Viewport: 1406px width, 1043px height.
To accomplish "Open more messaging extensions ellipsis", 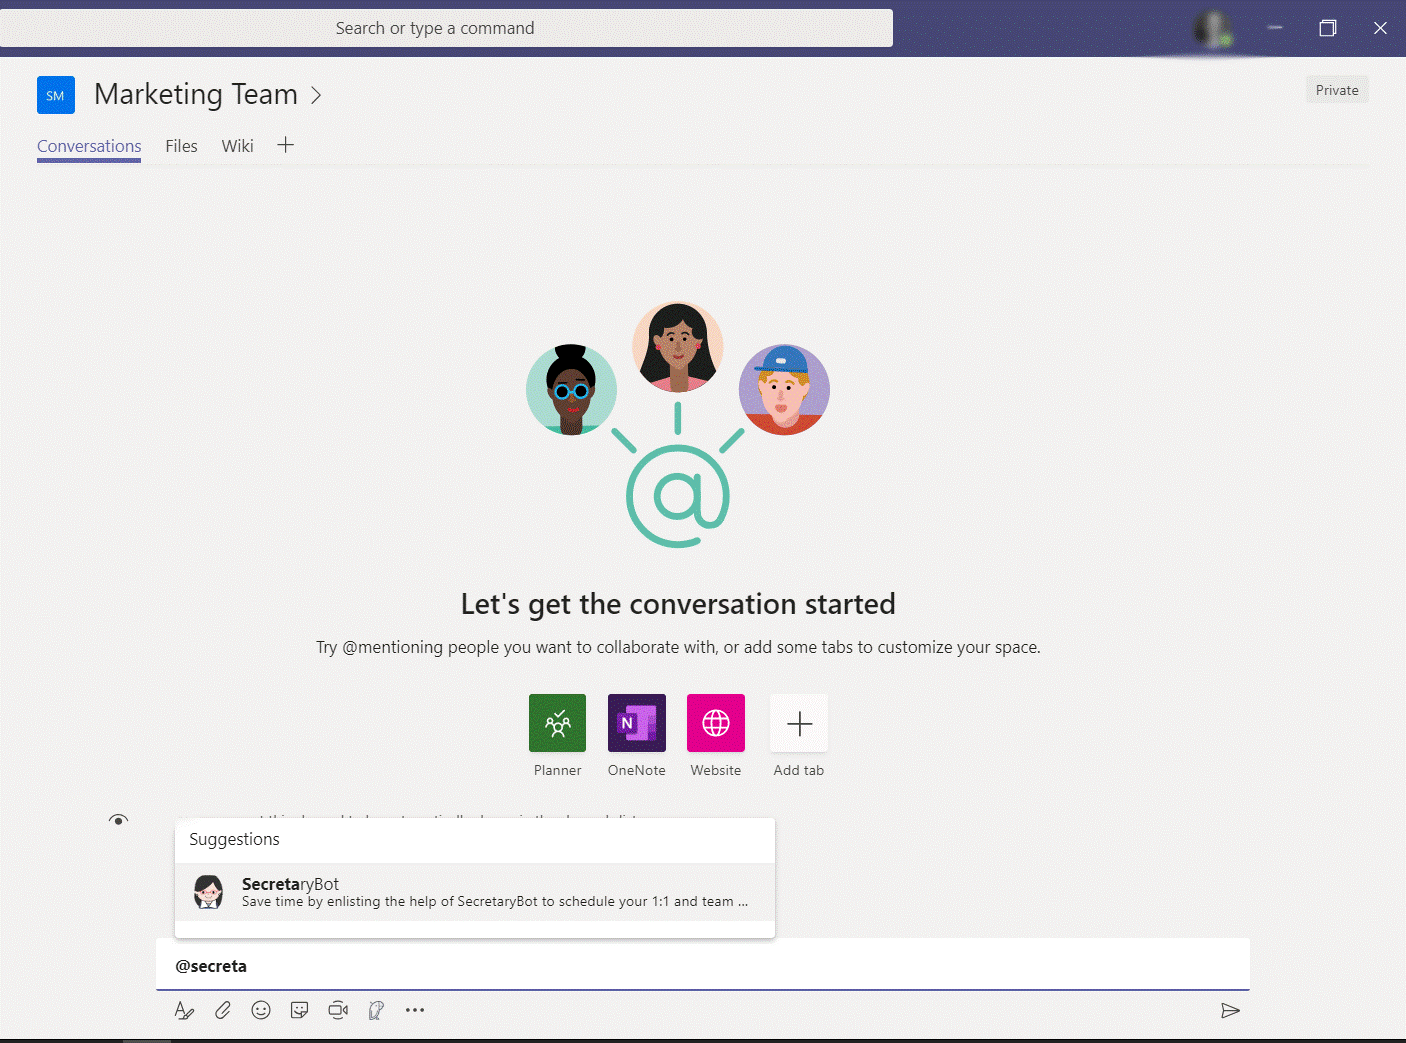I will [415, 1010].
